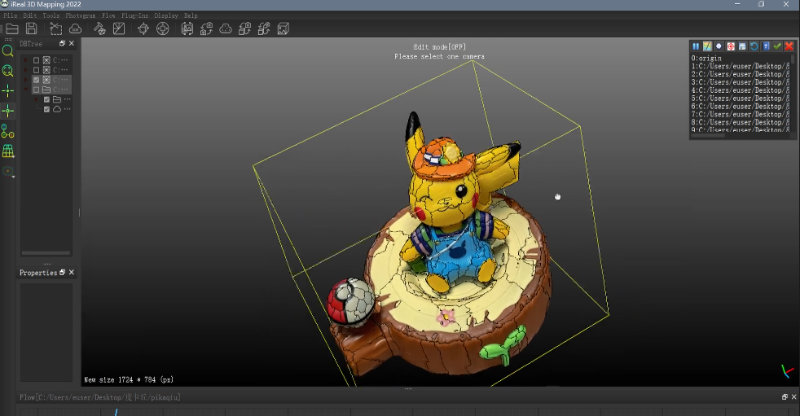Click the camera list horizontal scrollbar
This screenshot has height=416, width=800.
coord(708,135)
